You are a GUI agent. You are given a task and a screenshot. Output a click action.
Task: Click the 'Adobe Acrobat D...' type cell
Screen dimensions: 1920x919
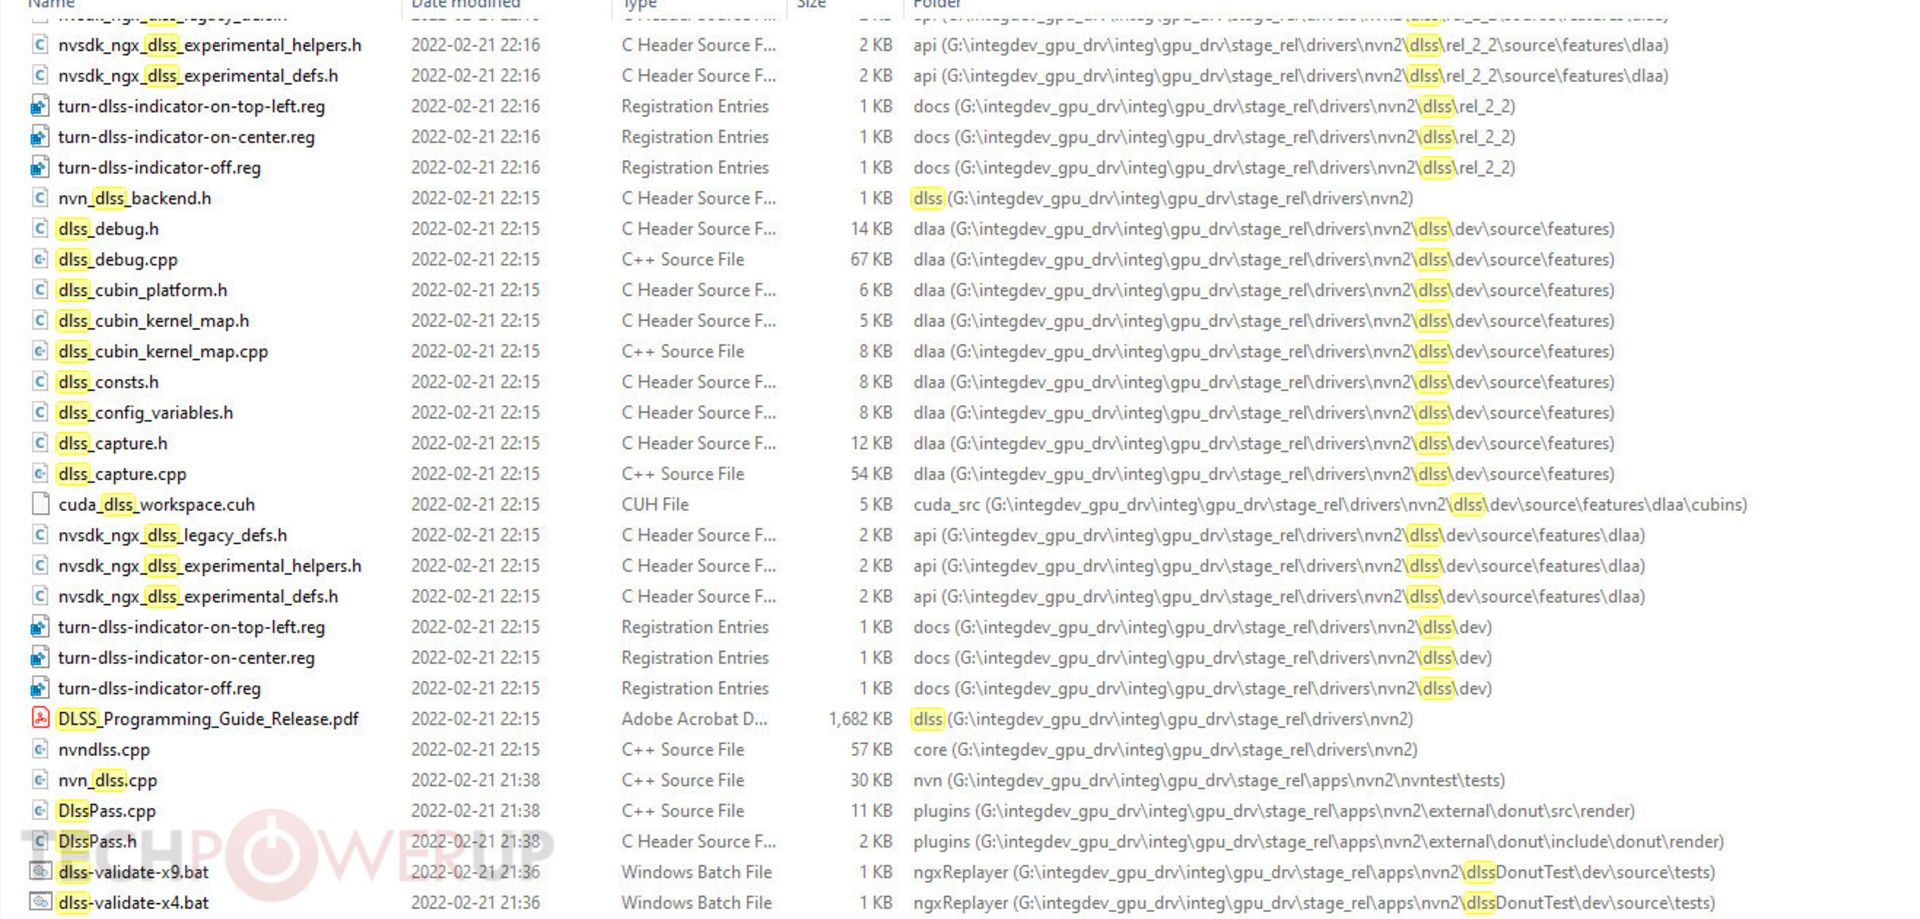click(695, 719)
